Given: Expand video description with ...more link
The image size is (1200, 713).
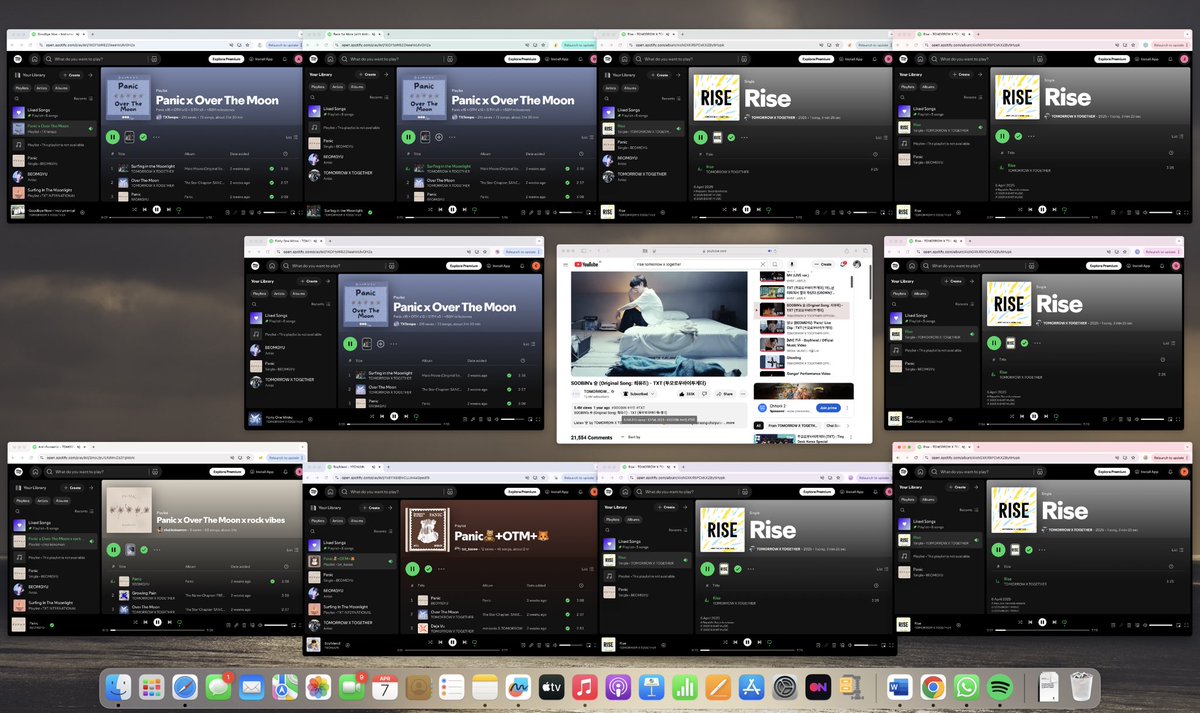Looking at the screenshot, I should pyautogui.click(x=730, y=422).
